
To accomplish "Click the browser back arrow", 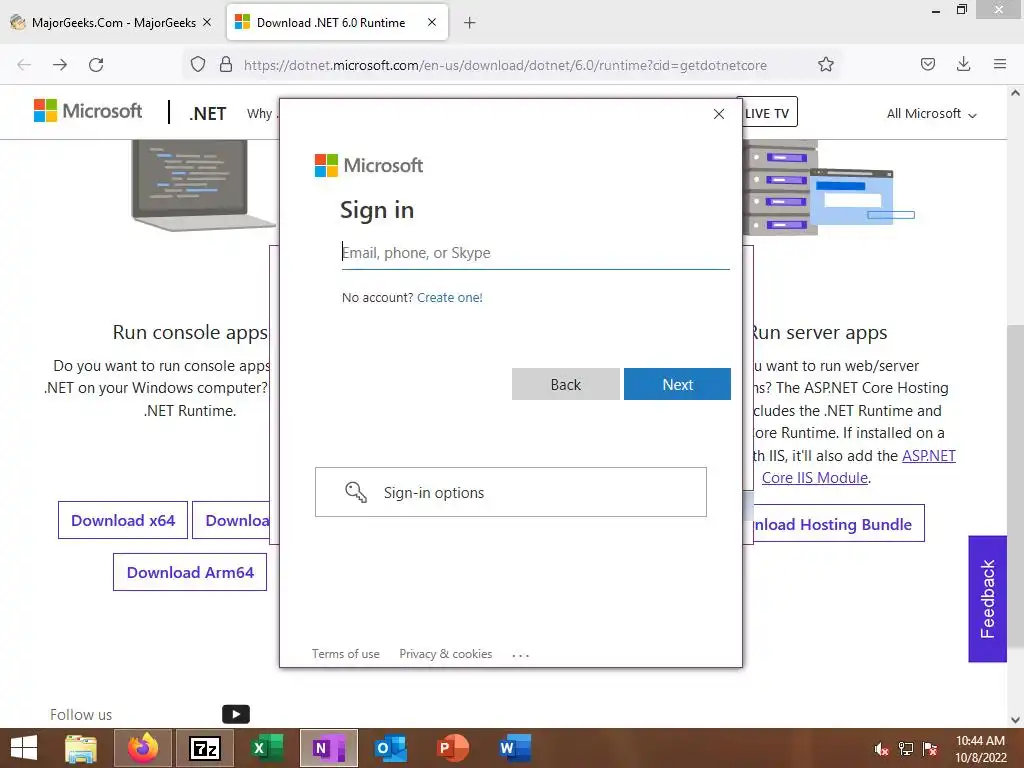I will (x=24, y=65).
